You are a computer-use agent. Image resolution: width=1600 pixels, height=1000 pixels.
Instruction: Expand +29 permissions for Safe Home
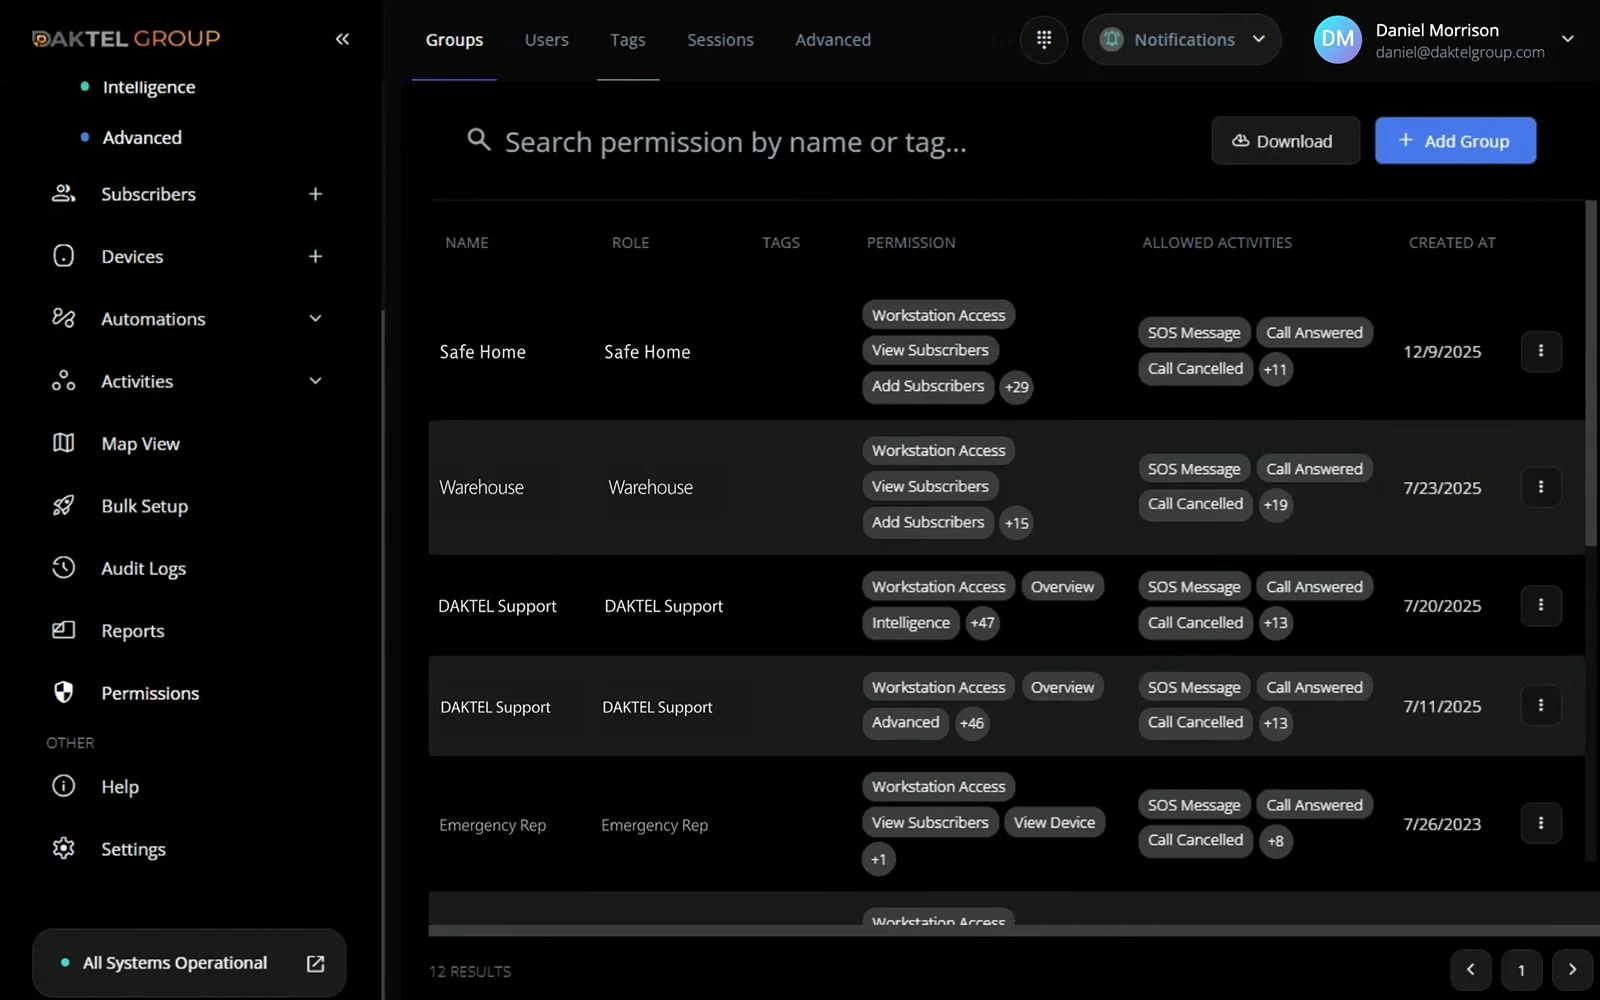(x=1016, y=387)
